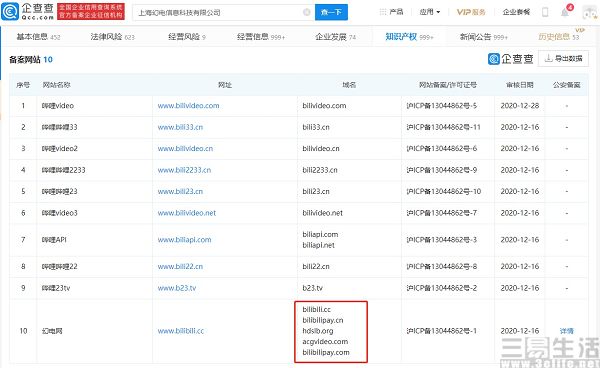Switch to 基本信息 tab
Screen dimensions: 600x368
(x=38, y=37)
